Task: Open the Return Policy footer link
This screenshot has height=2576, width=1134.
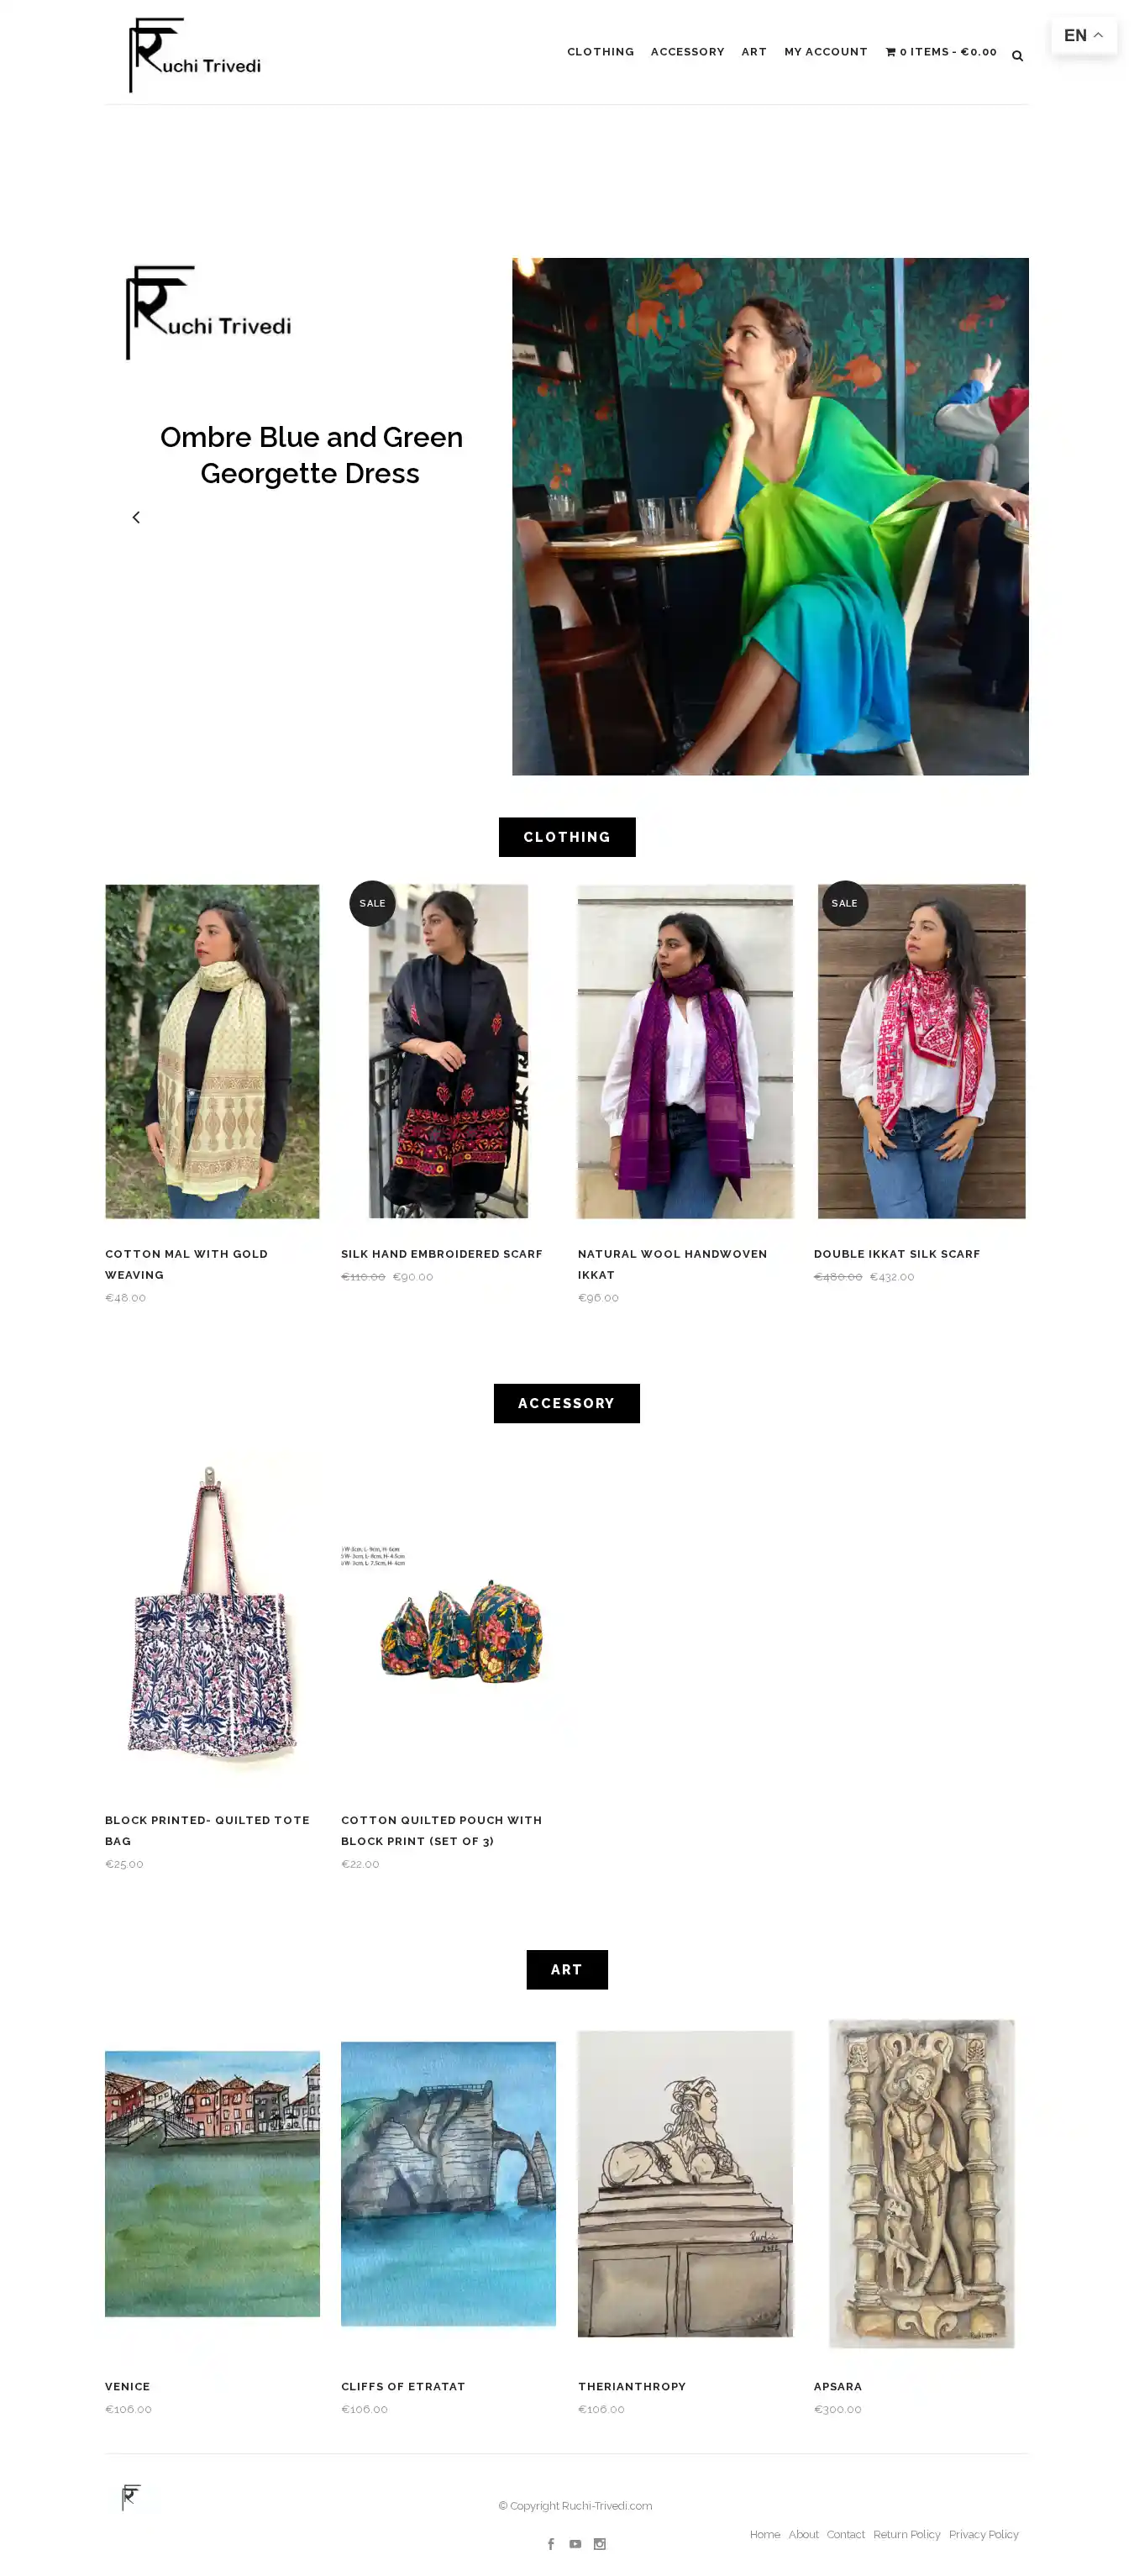Action: tap(906, 2534)
